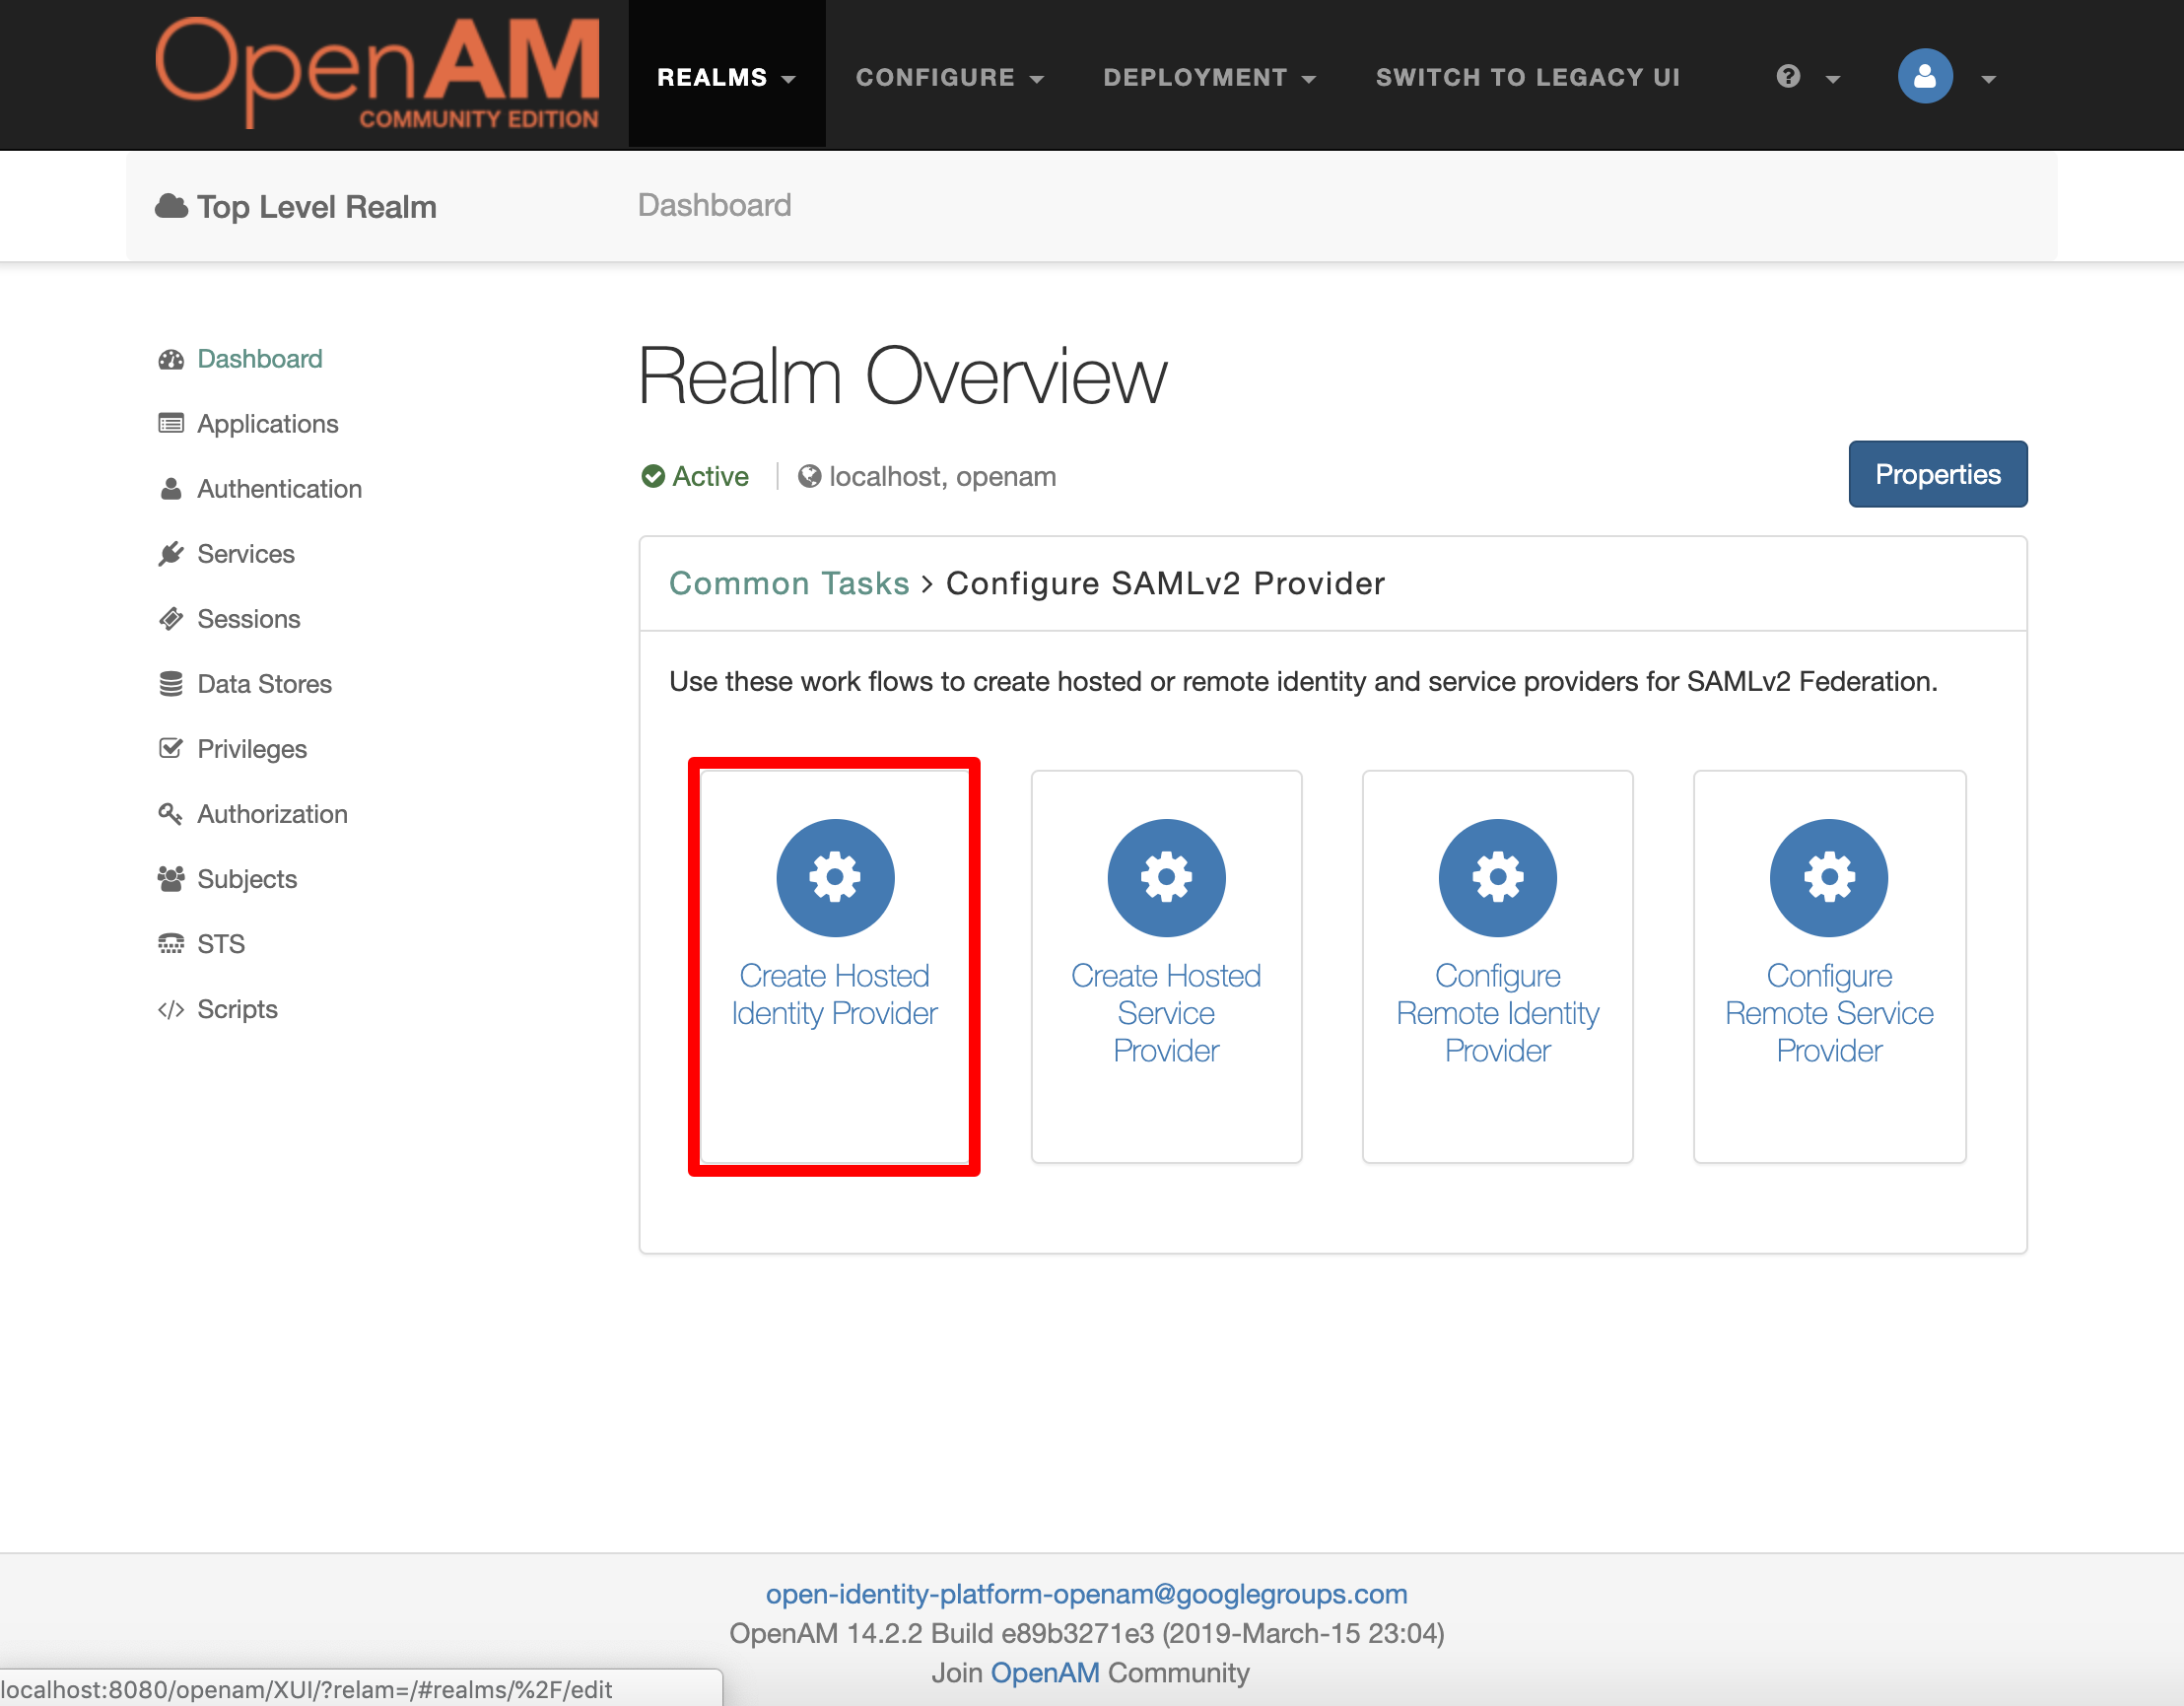Screen dimensions: 2184x1706
Task: Open Privileges in the sidebar
Action: 251,749
